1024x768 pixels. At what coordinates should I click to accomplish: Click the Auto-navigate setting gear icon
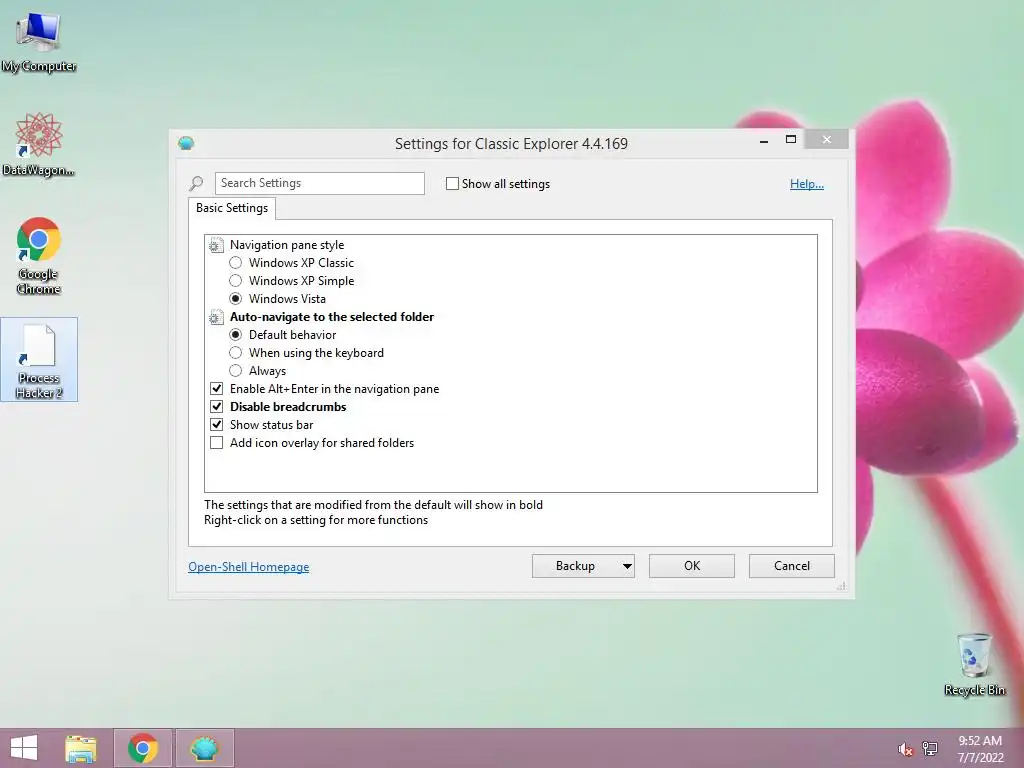click(x=216, y=317)
